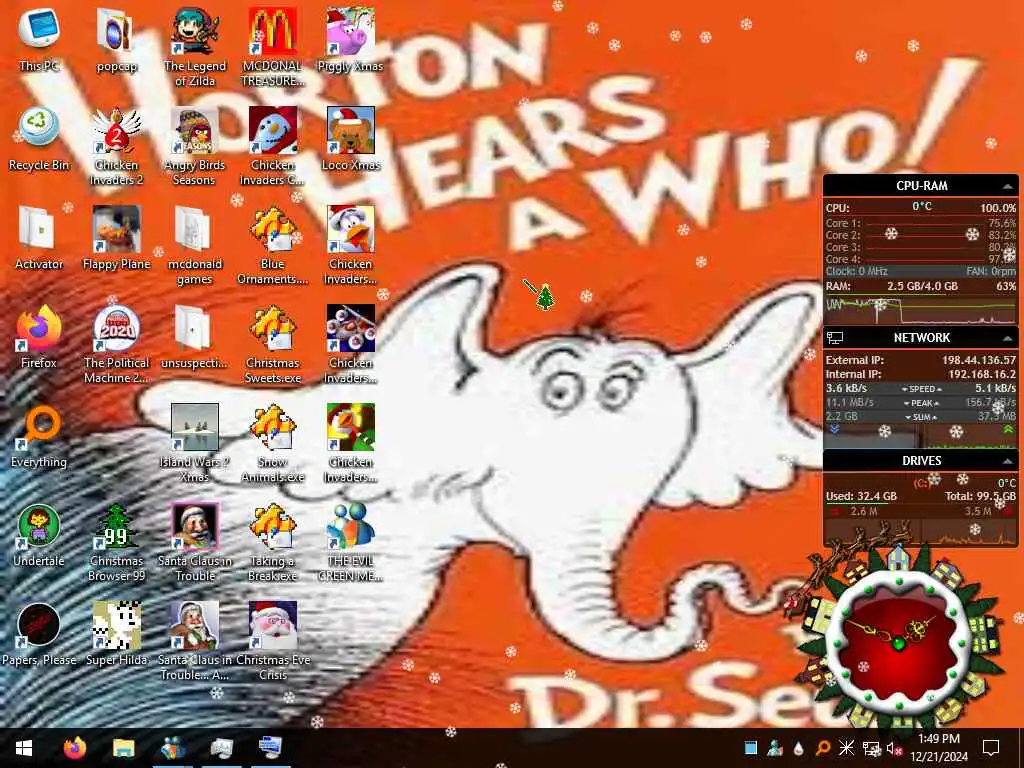Click the Everything magnifier tray icon
The image size is (1024, 768).
pos(823,748)
